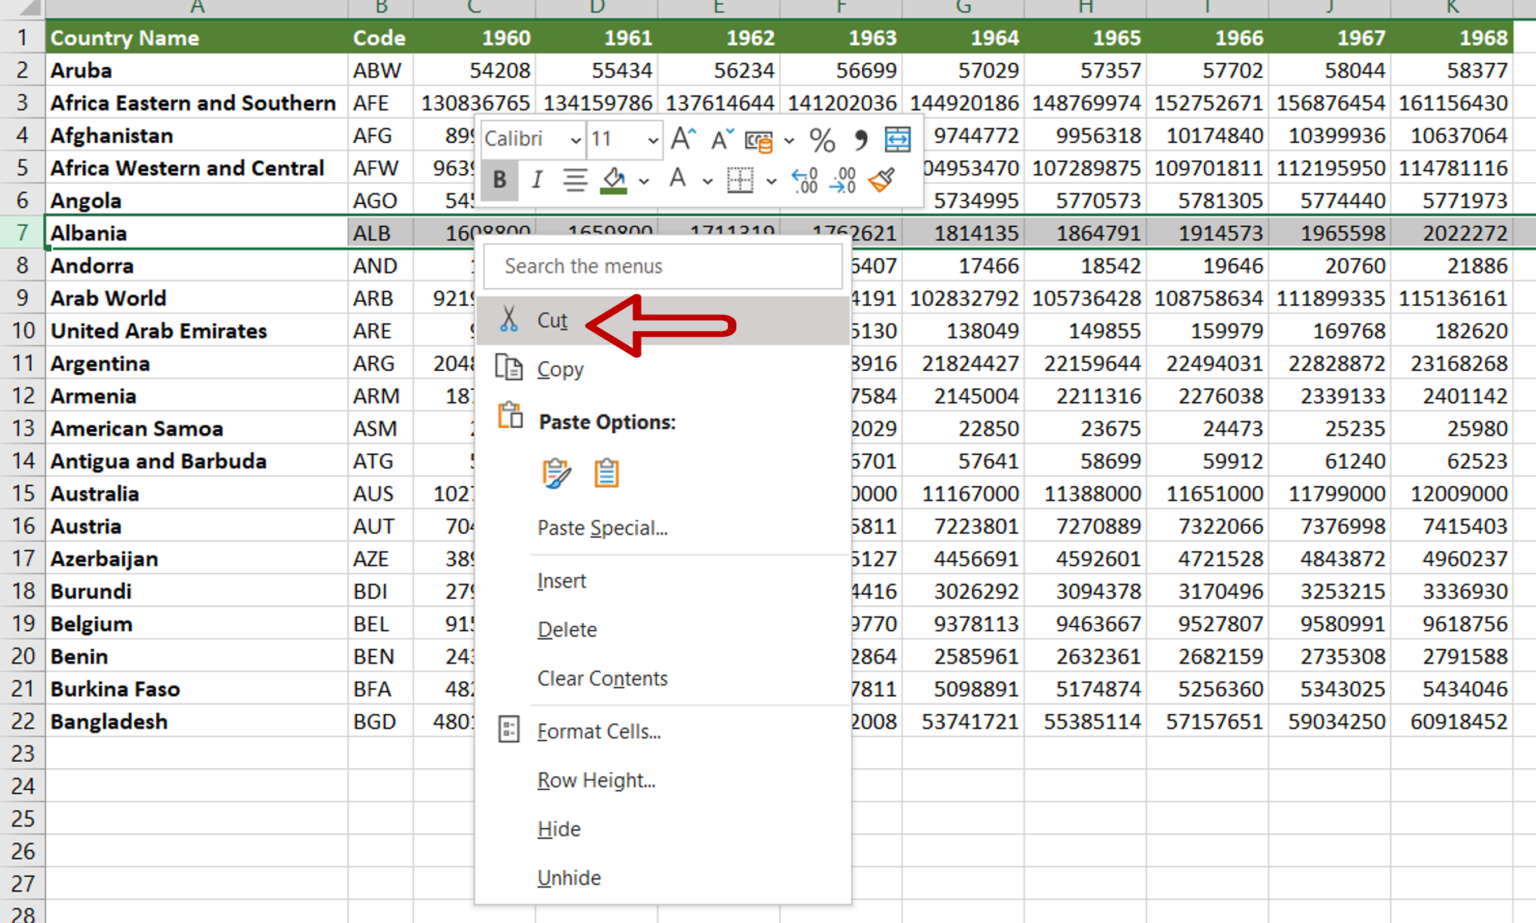The width and height of the screenshot is (1536, 923).
Task: Click the AFG code cell
Action: point(380,135)
